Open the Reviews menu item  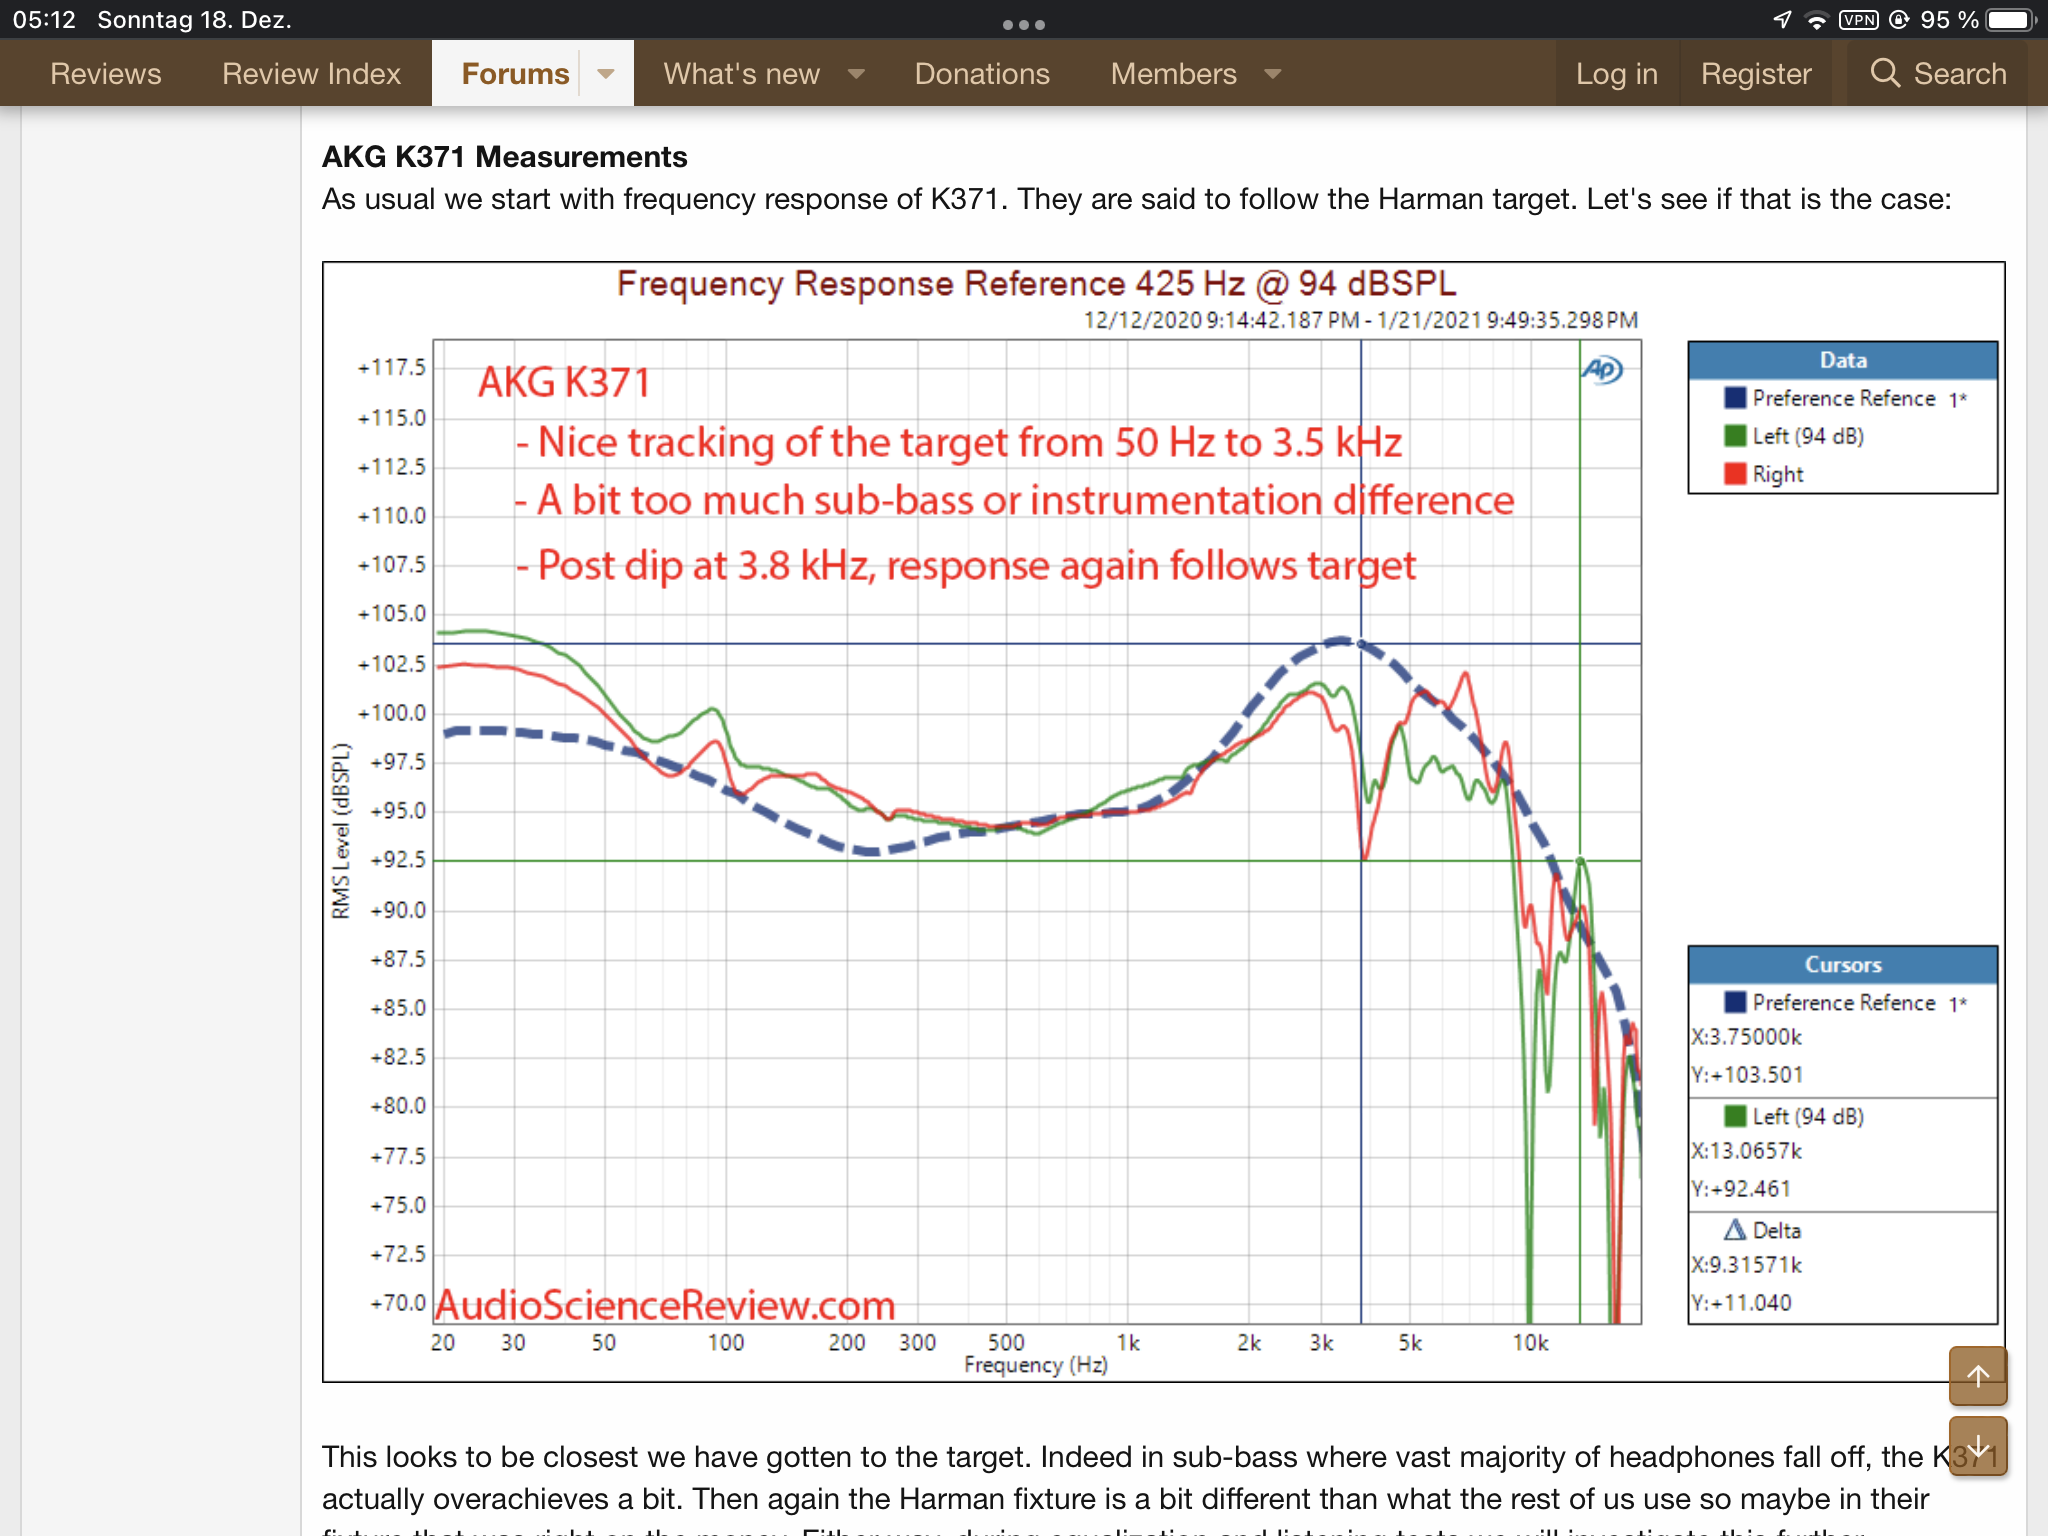pyautogui.click(x=105, y=73)
